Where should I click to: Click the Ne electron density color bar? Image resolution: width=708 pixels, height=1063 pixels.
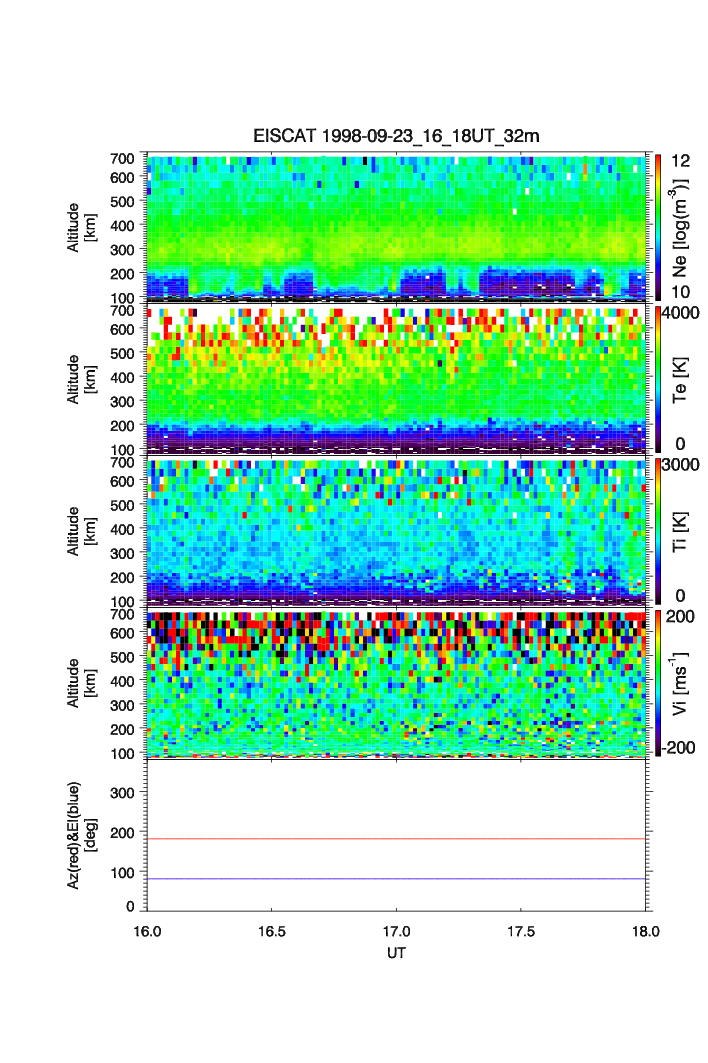656,226
